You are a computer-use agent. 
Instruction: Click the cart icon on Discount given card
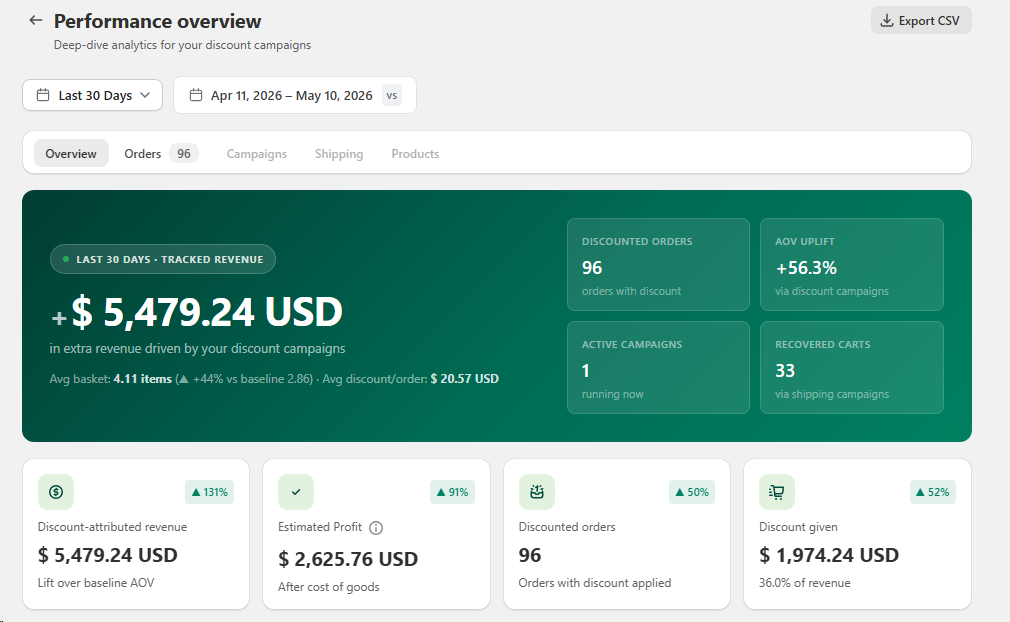coord(777,492)
